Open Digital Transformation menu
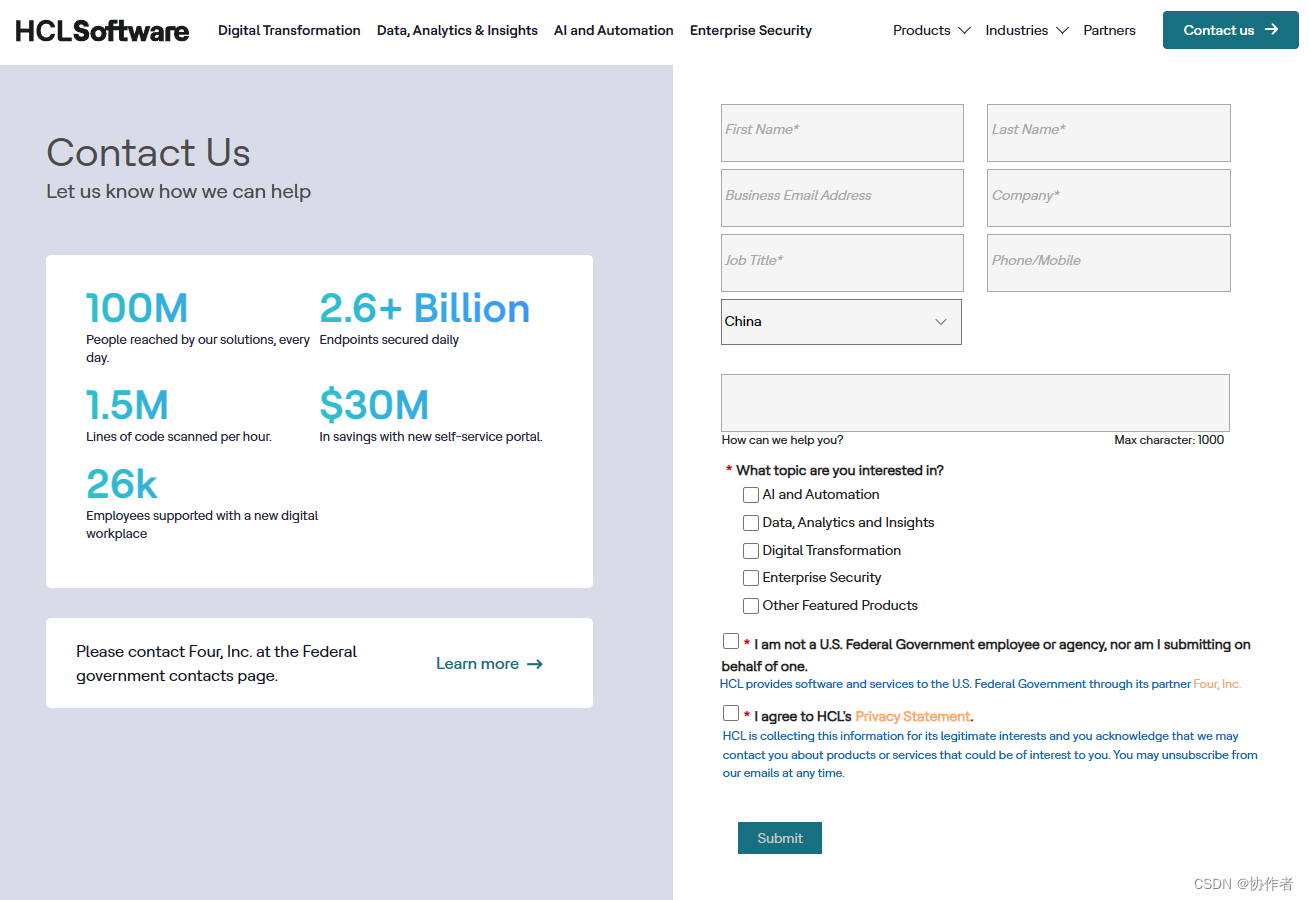 289,30
